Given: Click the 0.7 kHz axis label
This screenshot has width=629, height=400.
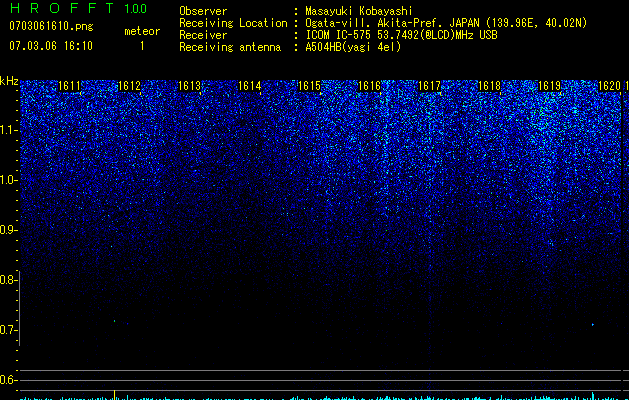Looking at the screenshot, I should 8,330.
